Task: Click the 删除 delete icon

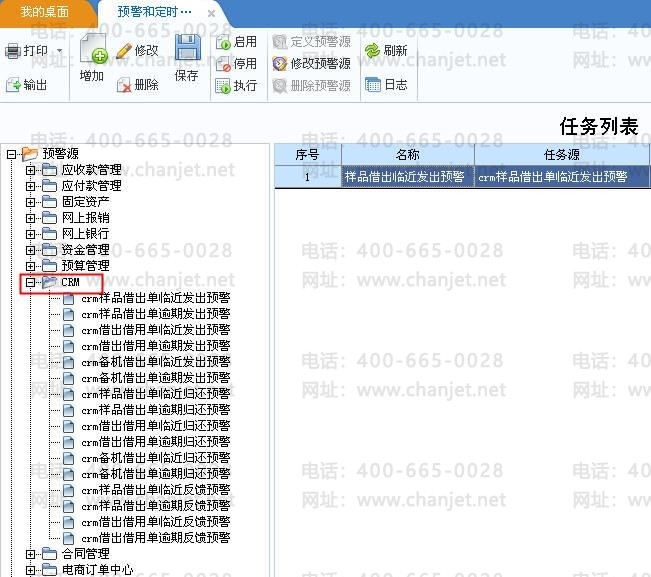Action: 124,85
